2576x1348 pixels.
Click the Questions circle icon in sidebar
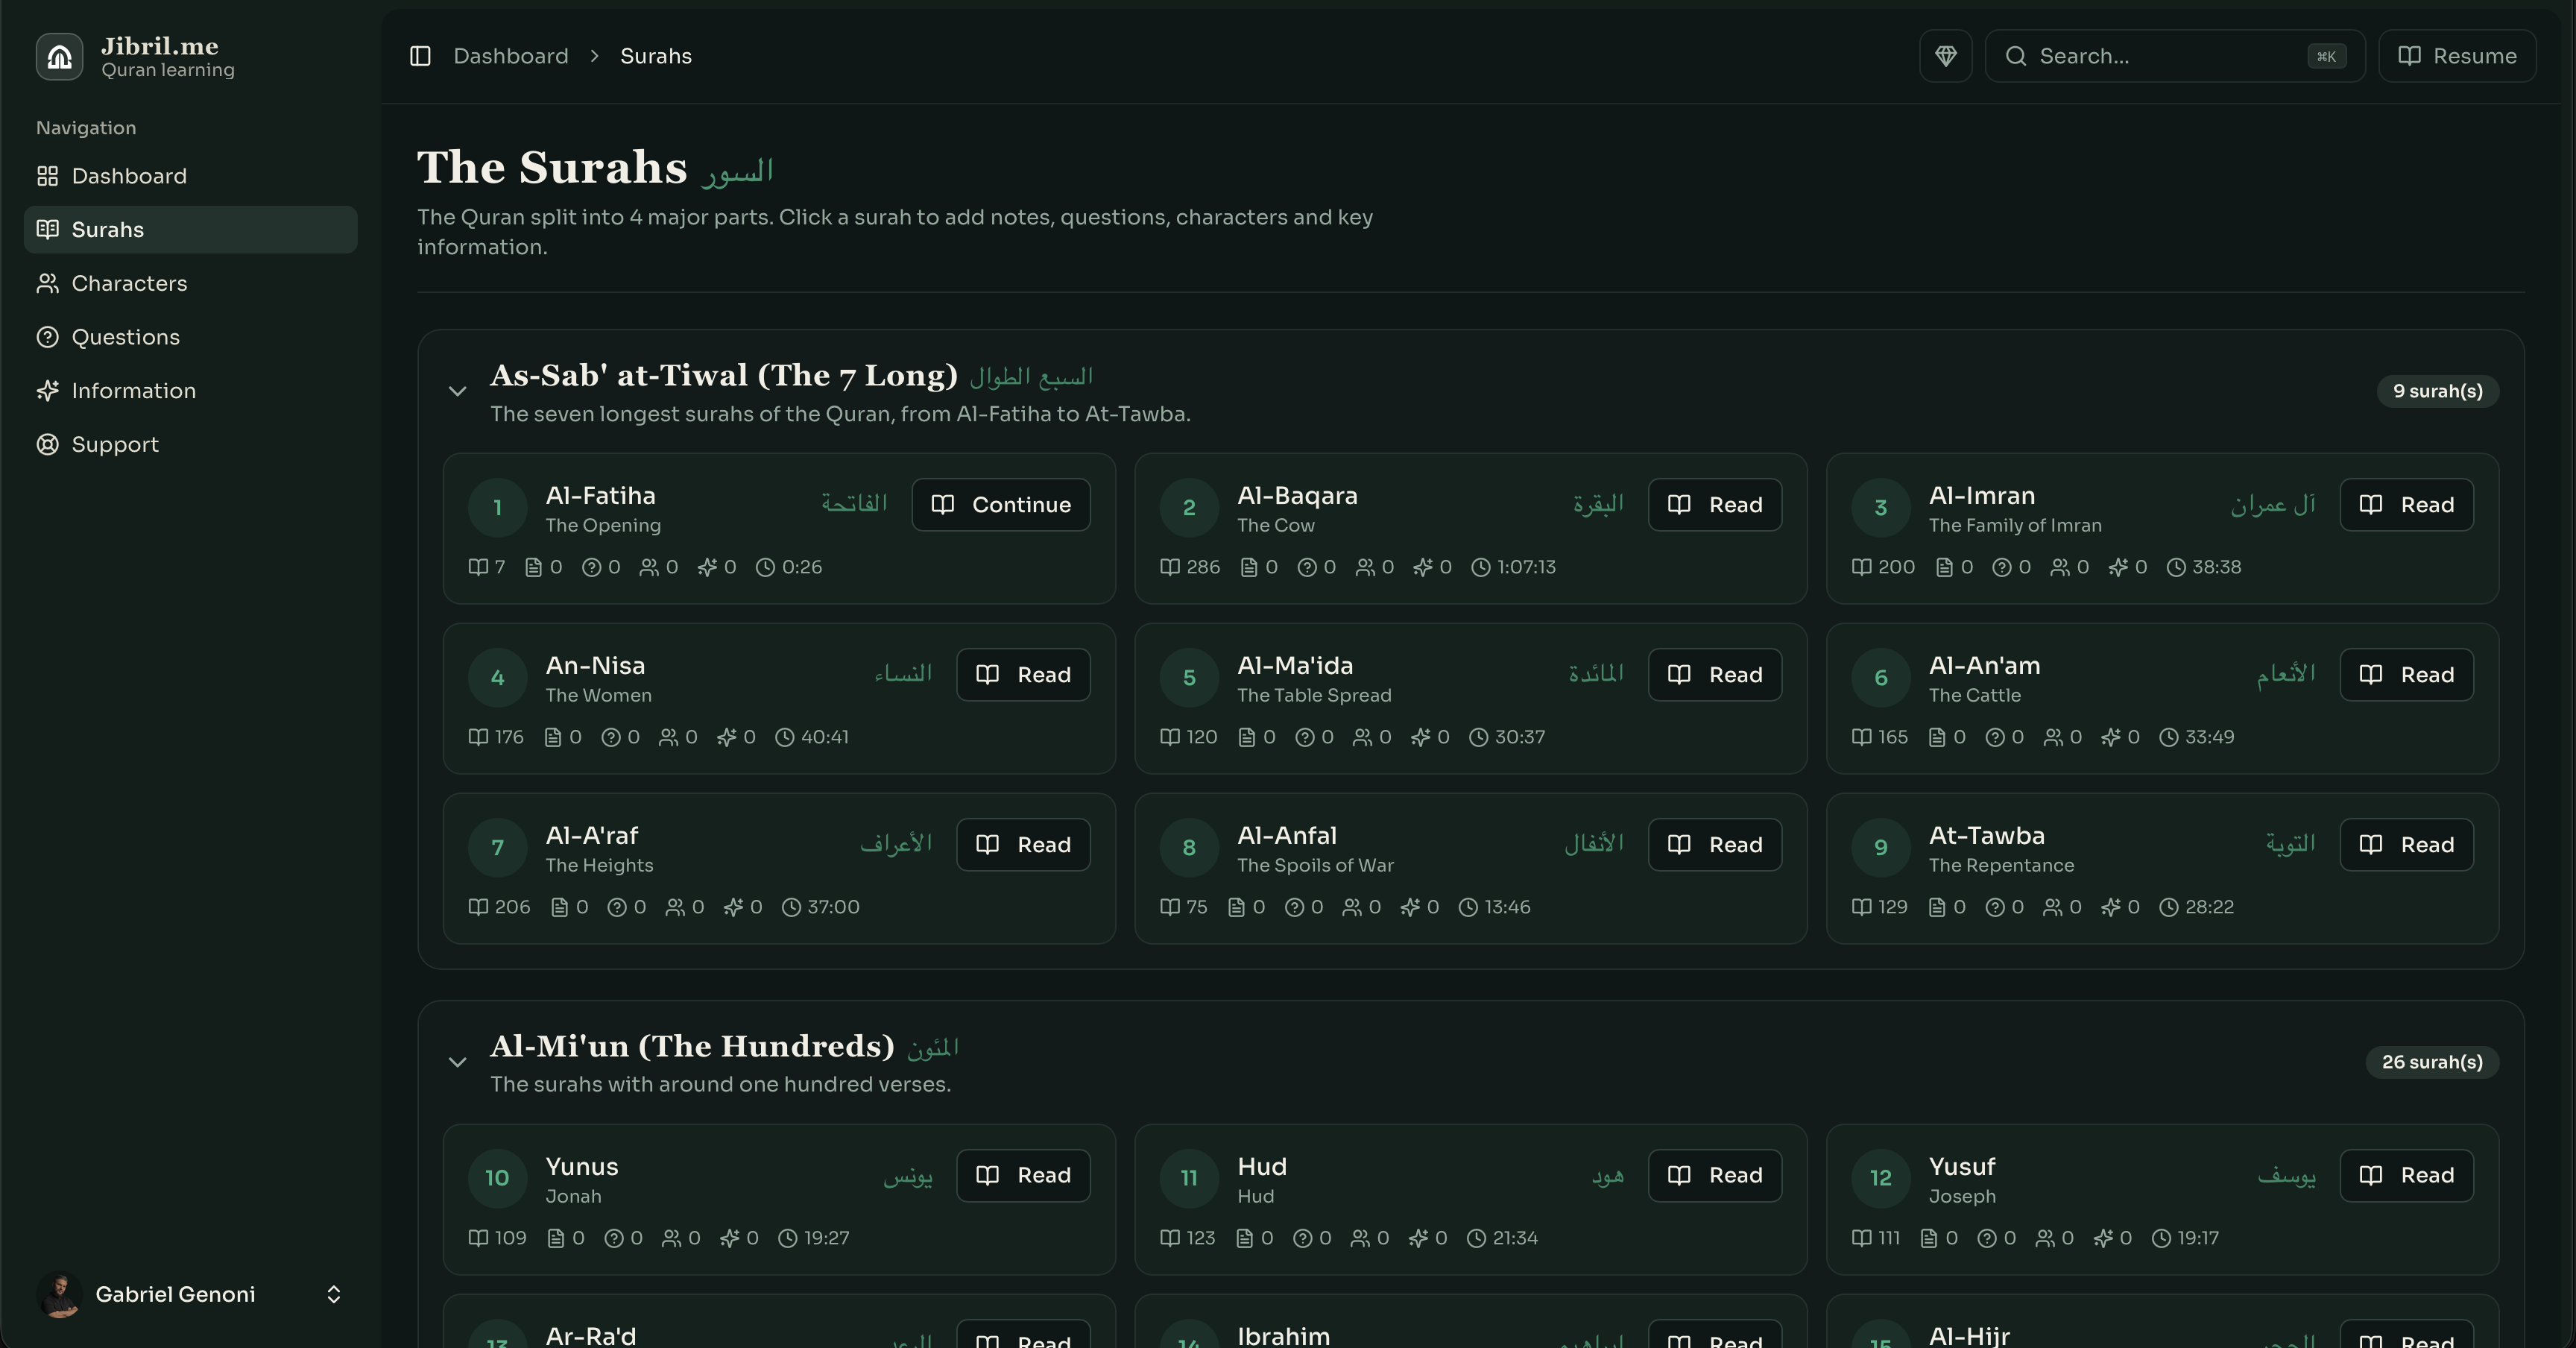pos(47,337)
